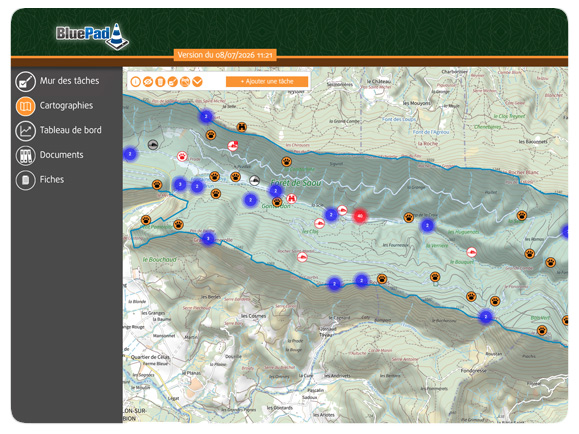The image size is (579, 434).
Task: Click the task edit icon in the map toolbar
Action: pyautogui.click(x=172, y=82)
